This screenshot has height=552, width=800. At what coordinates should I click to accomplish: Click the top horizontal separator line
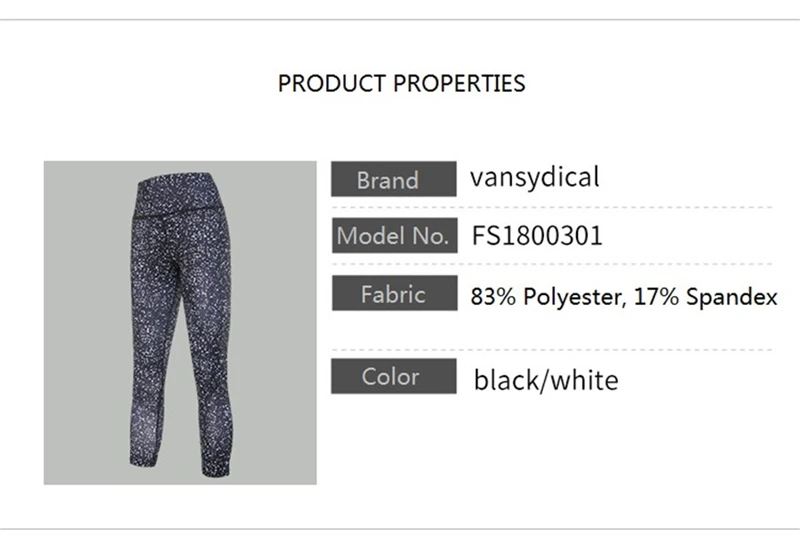[x=400, y=20]
